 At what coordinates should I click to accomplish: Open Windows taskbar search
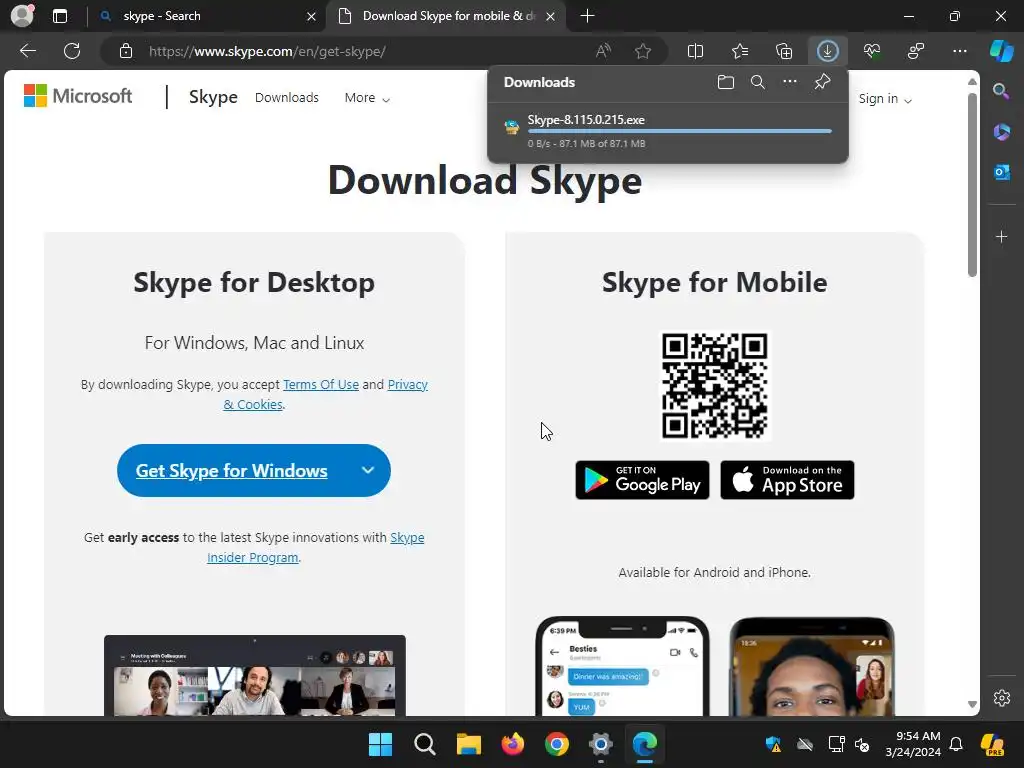click(424, 744)
